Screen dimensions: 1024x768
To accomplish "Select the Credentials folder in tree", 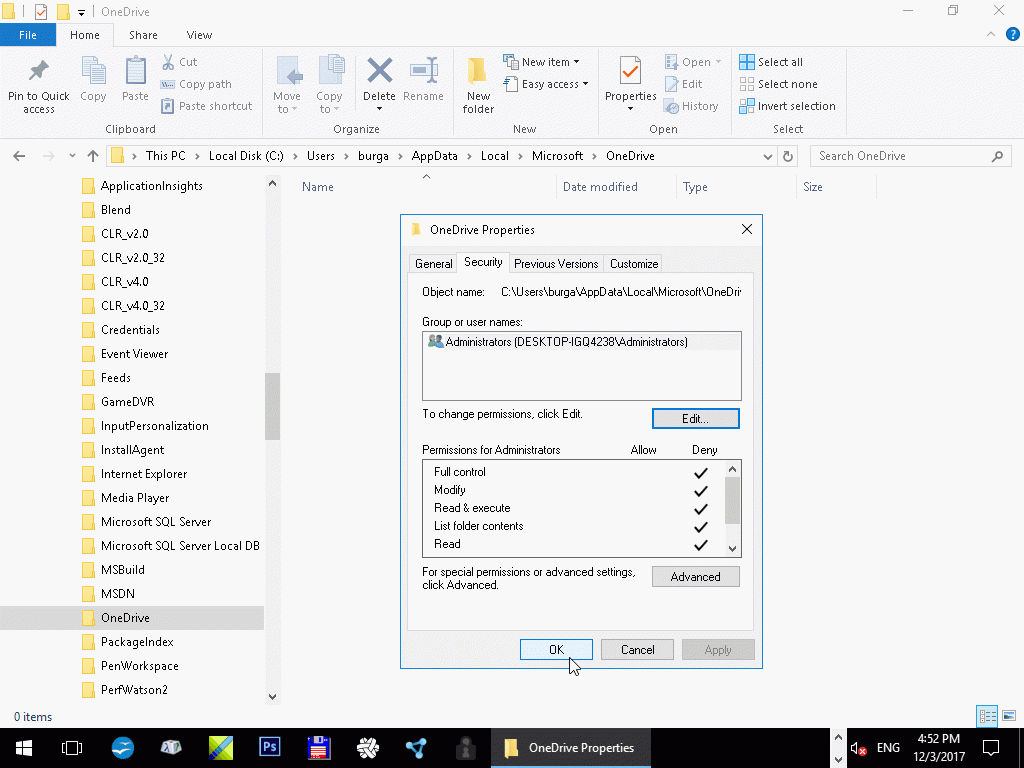I will 130,330.
